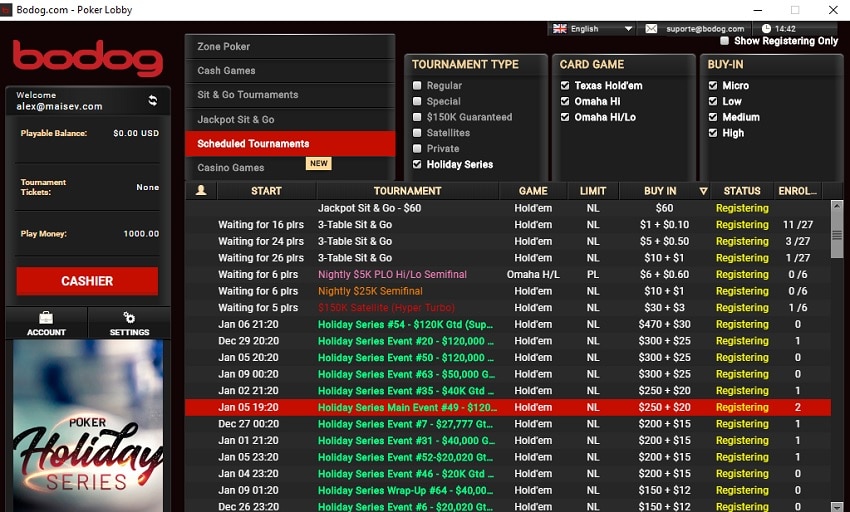Uncheck the Holiday Series checkbox

(417, 164)
